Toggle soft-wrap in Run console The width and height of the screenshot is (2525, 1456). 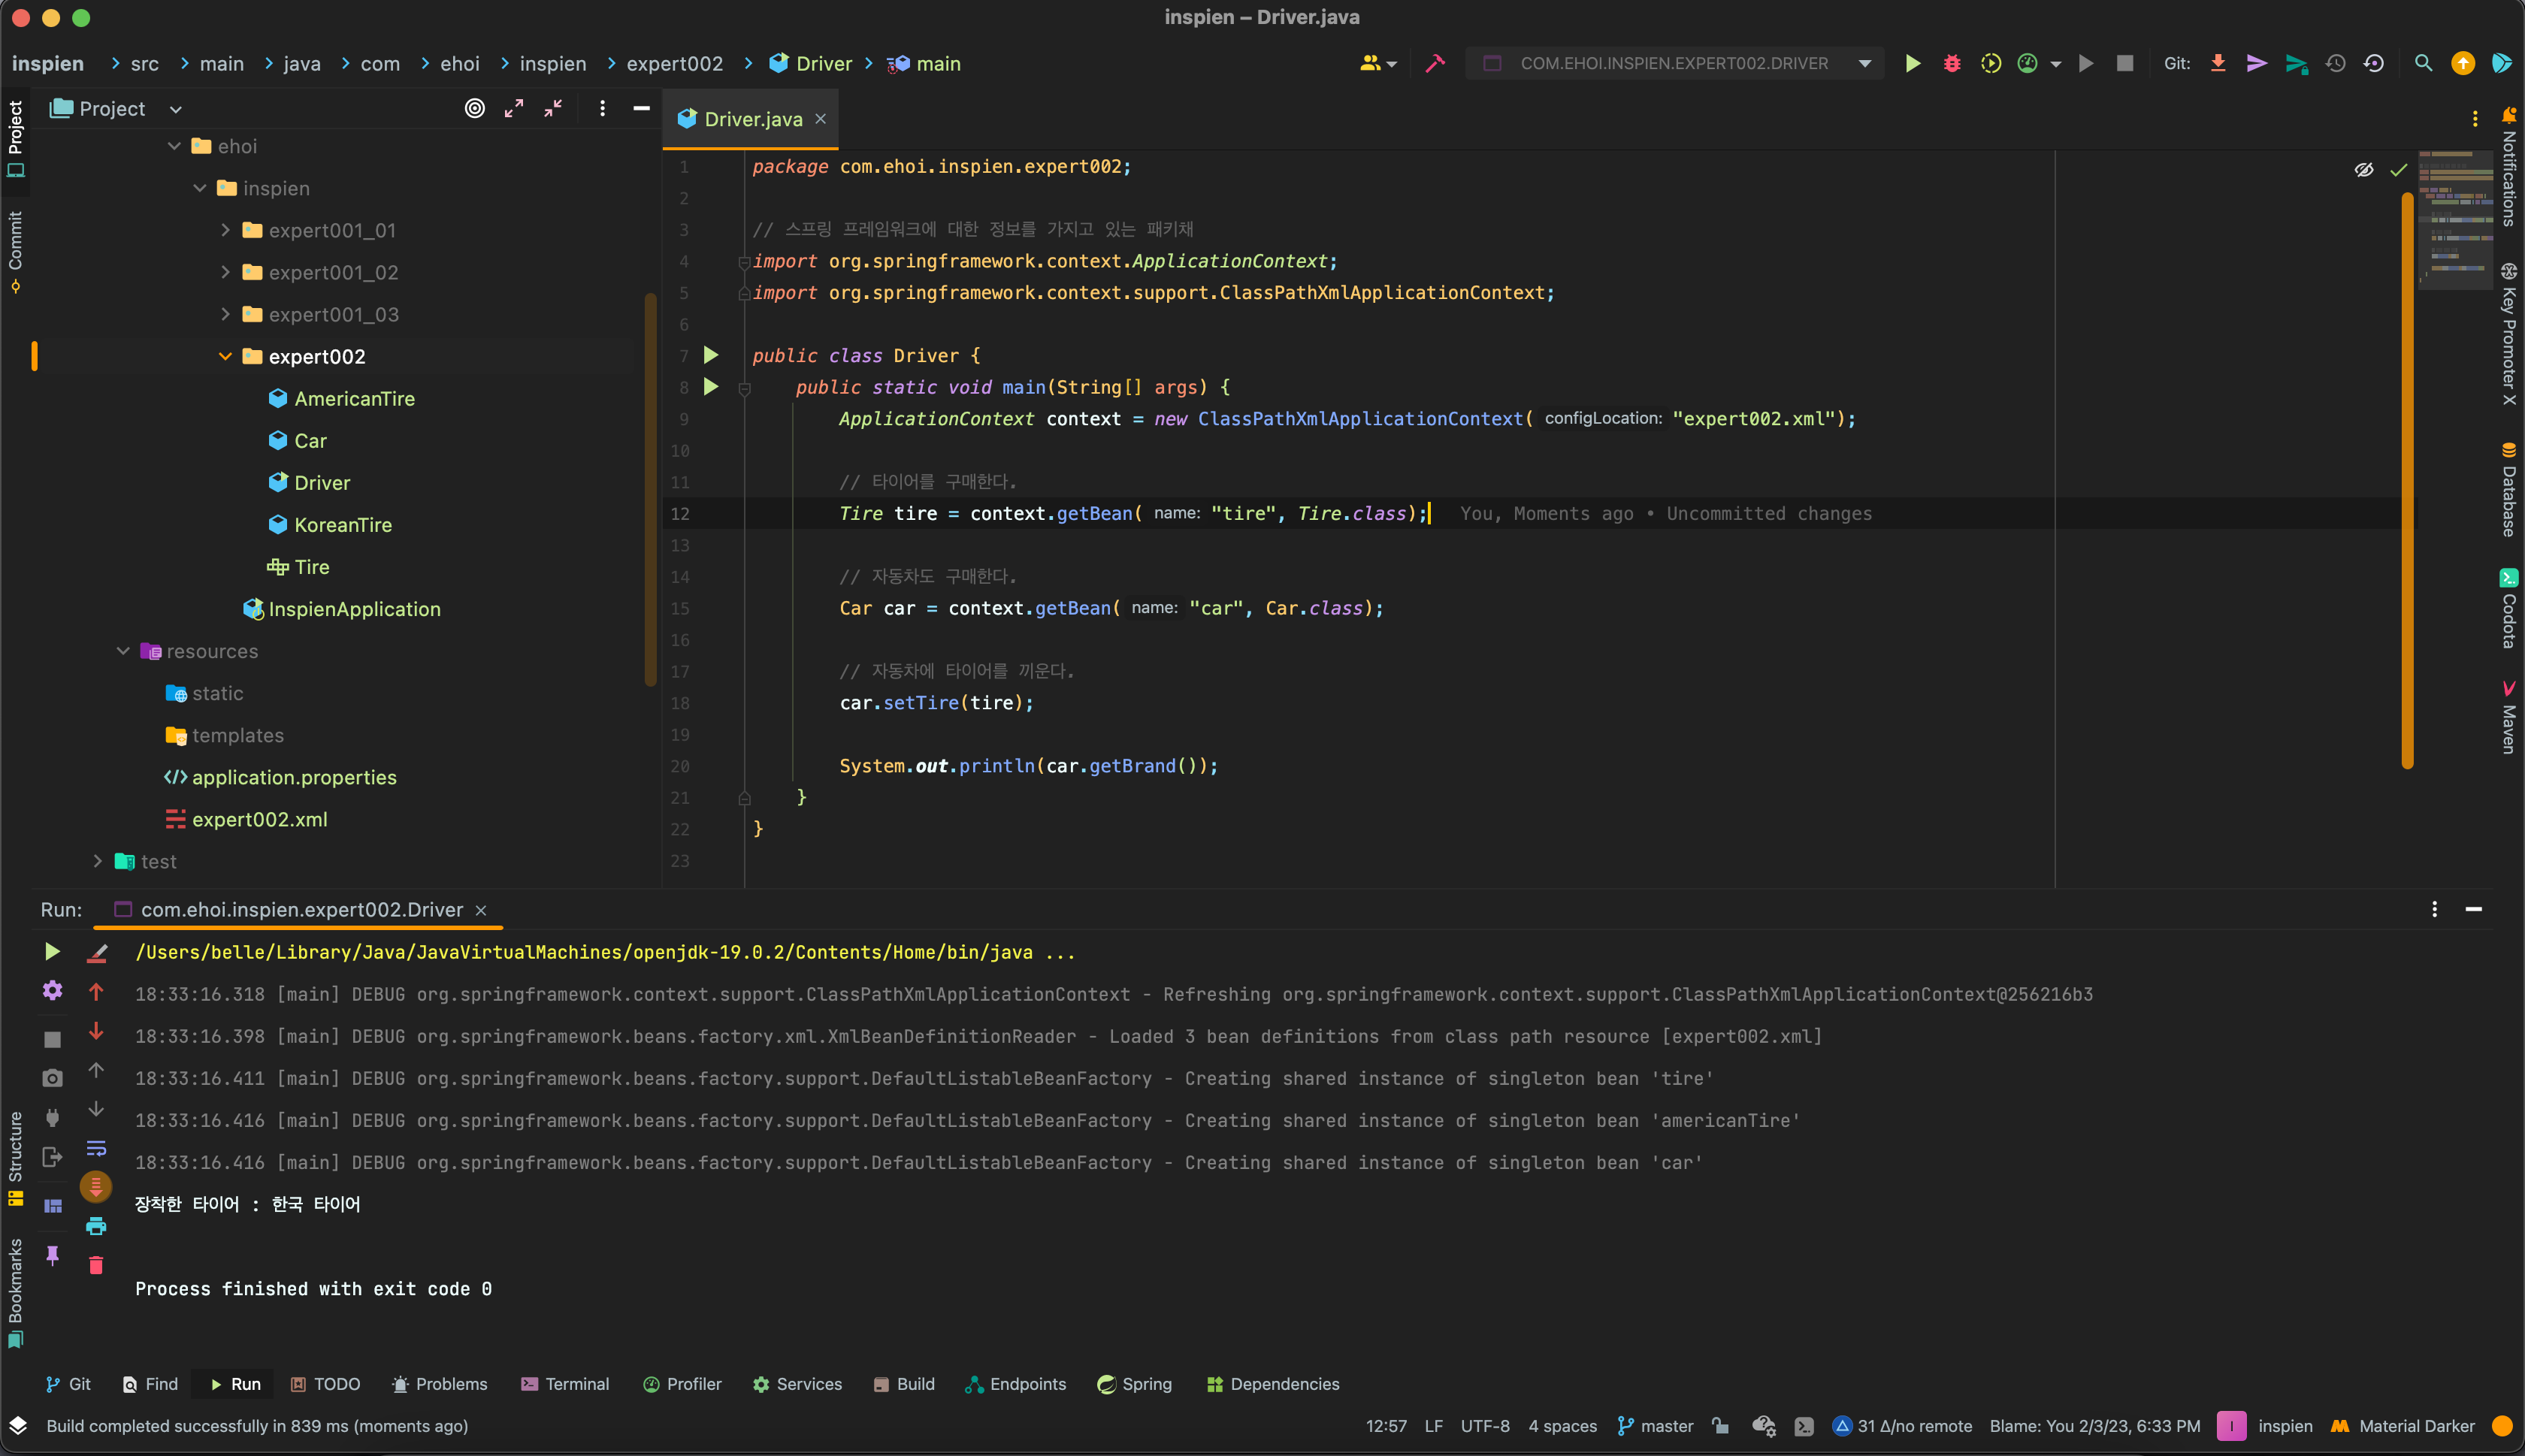96,1148
